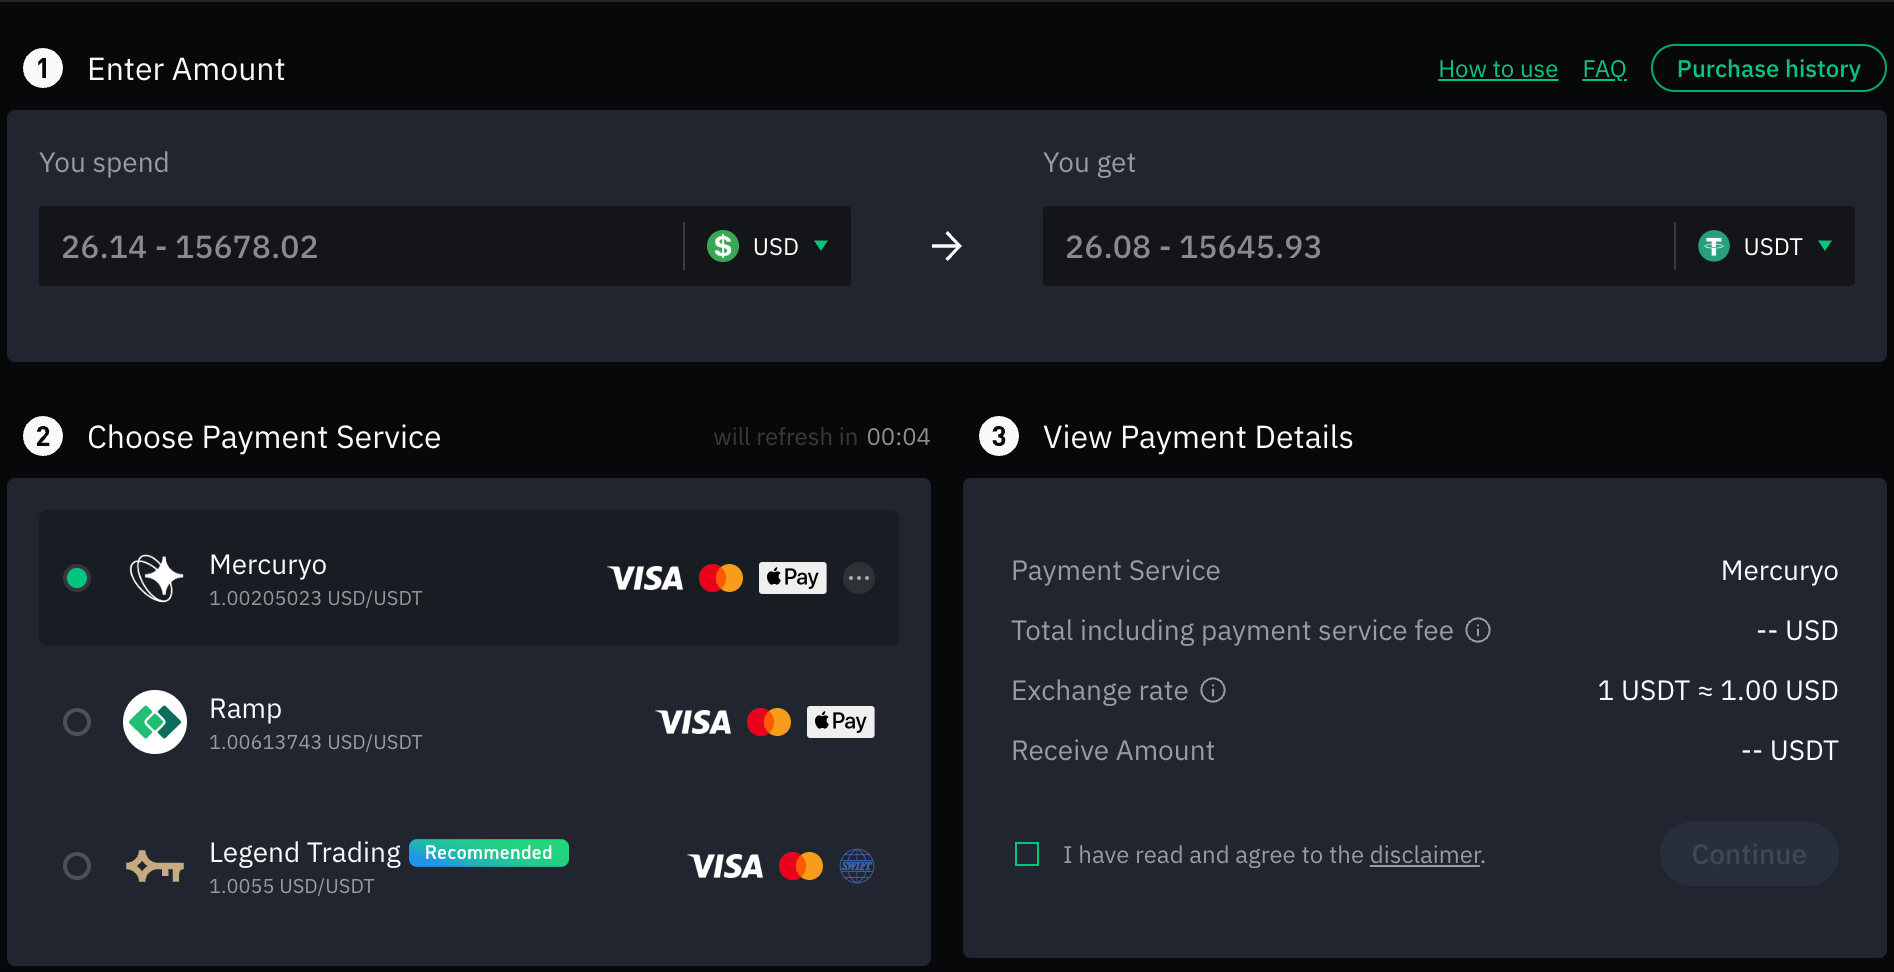Click the '-- USDT' receive amount value

1790,750
